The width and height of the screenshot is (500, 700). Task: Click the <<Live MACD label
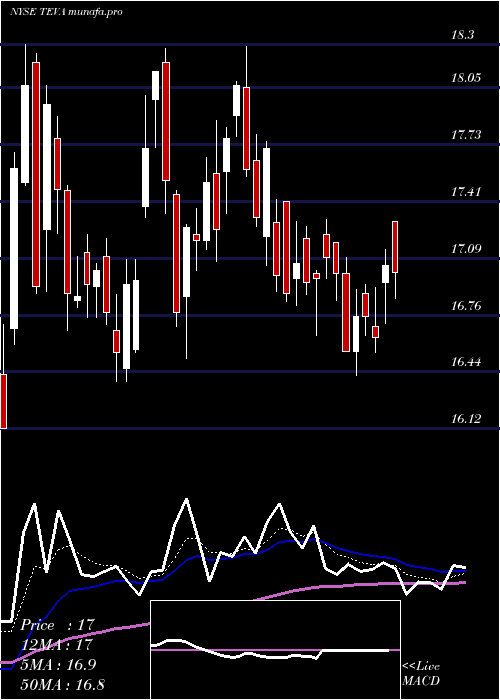(421, 674)
